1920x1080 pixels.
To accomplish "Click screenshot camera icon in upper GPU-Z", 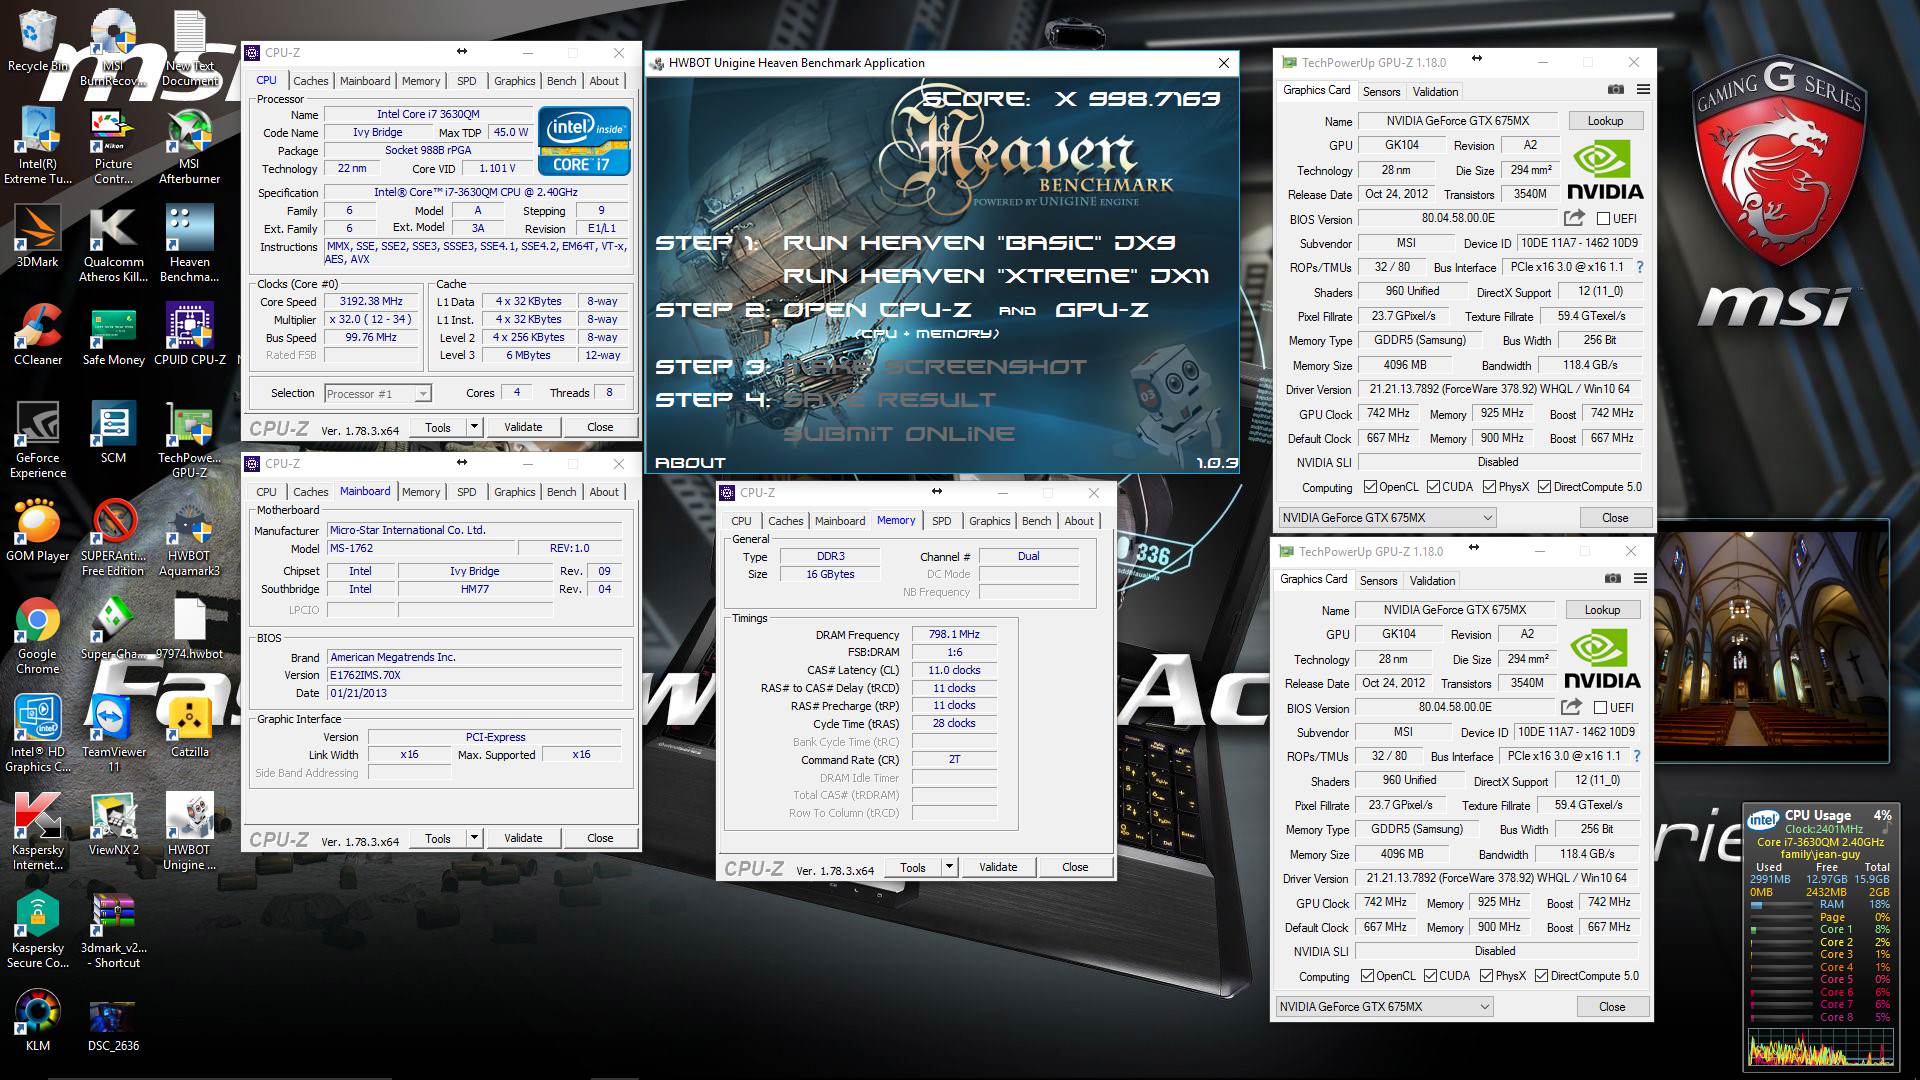I will [x=1615, y=90].
